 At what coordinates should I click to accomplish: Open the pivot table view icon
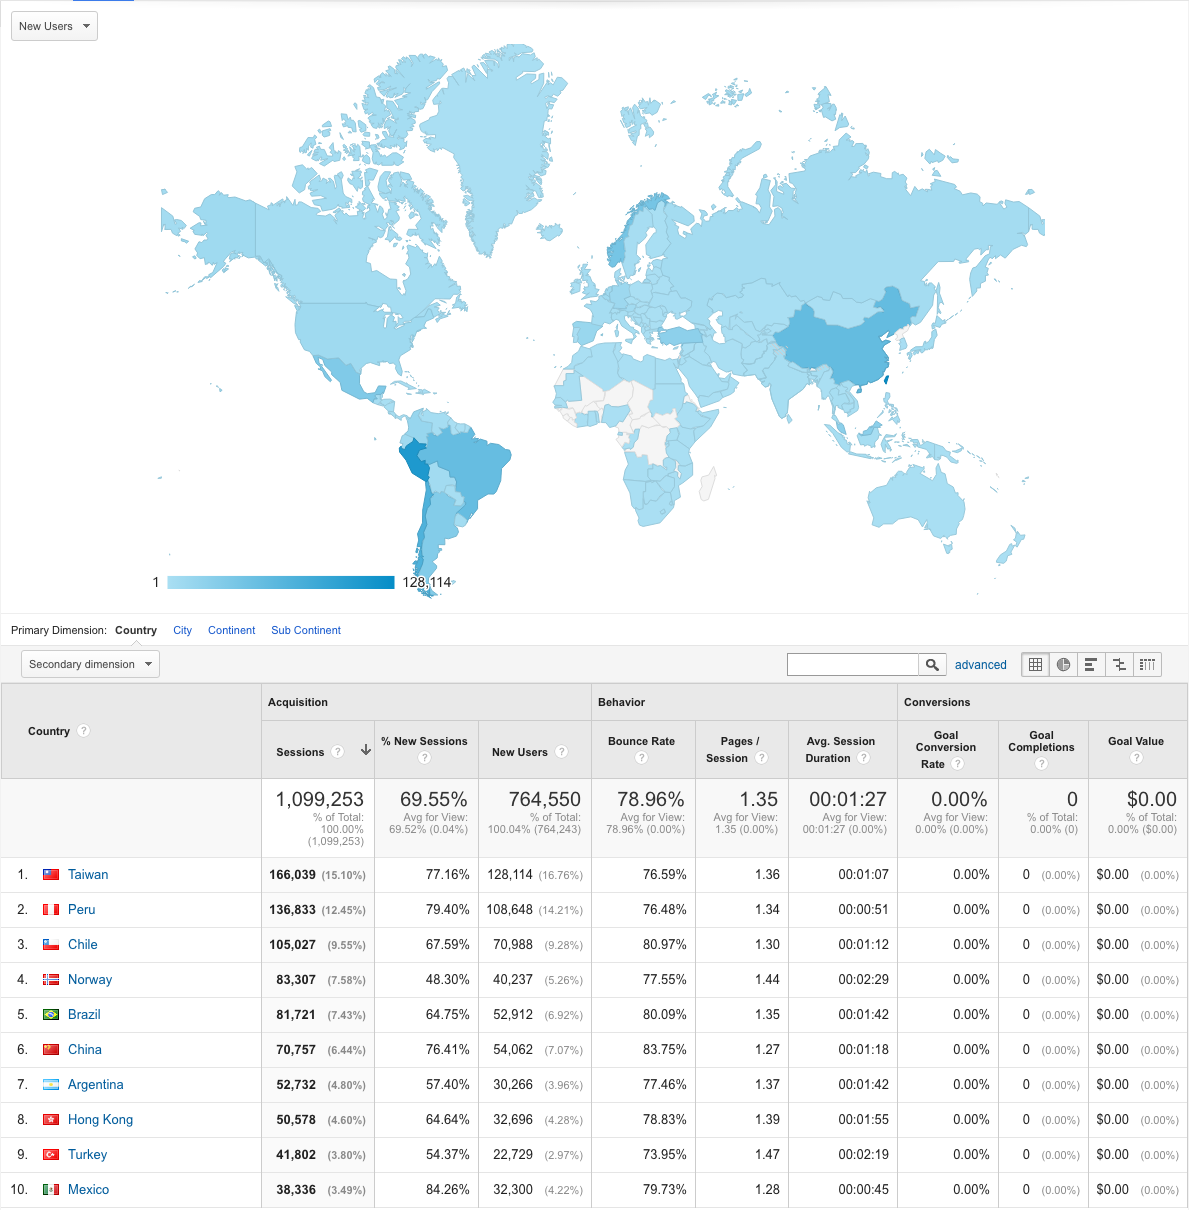point(1147,664)
